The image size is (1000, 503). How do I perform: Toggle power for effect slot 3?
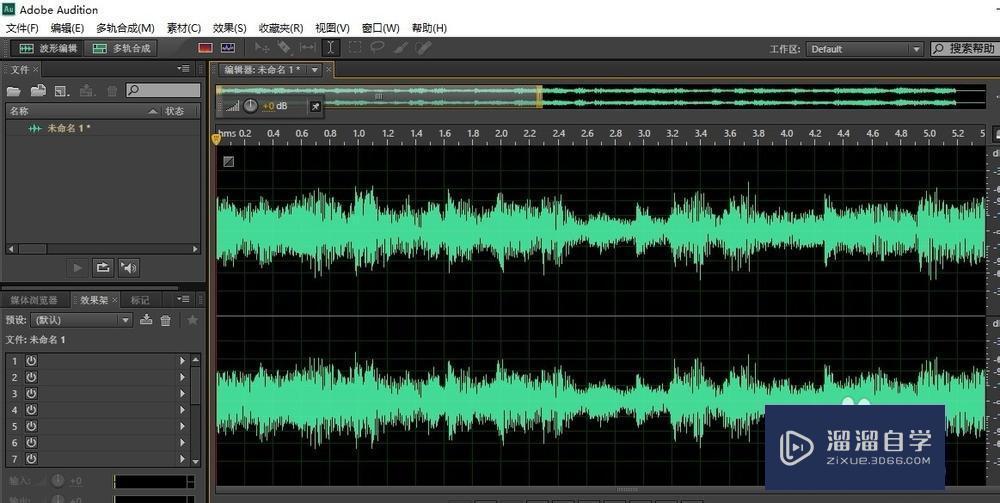pos(31,393)
